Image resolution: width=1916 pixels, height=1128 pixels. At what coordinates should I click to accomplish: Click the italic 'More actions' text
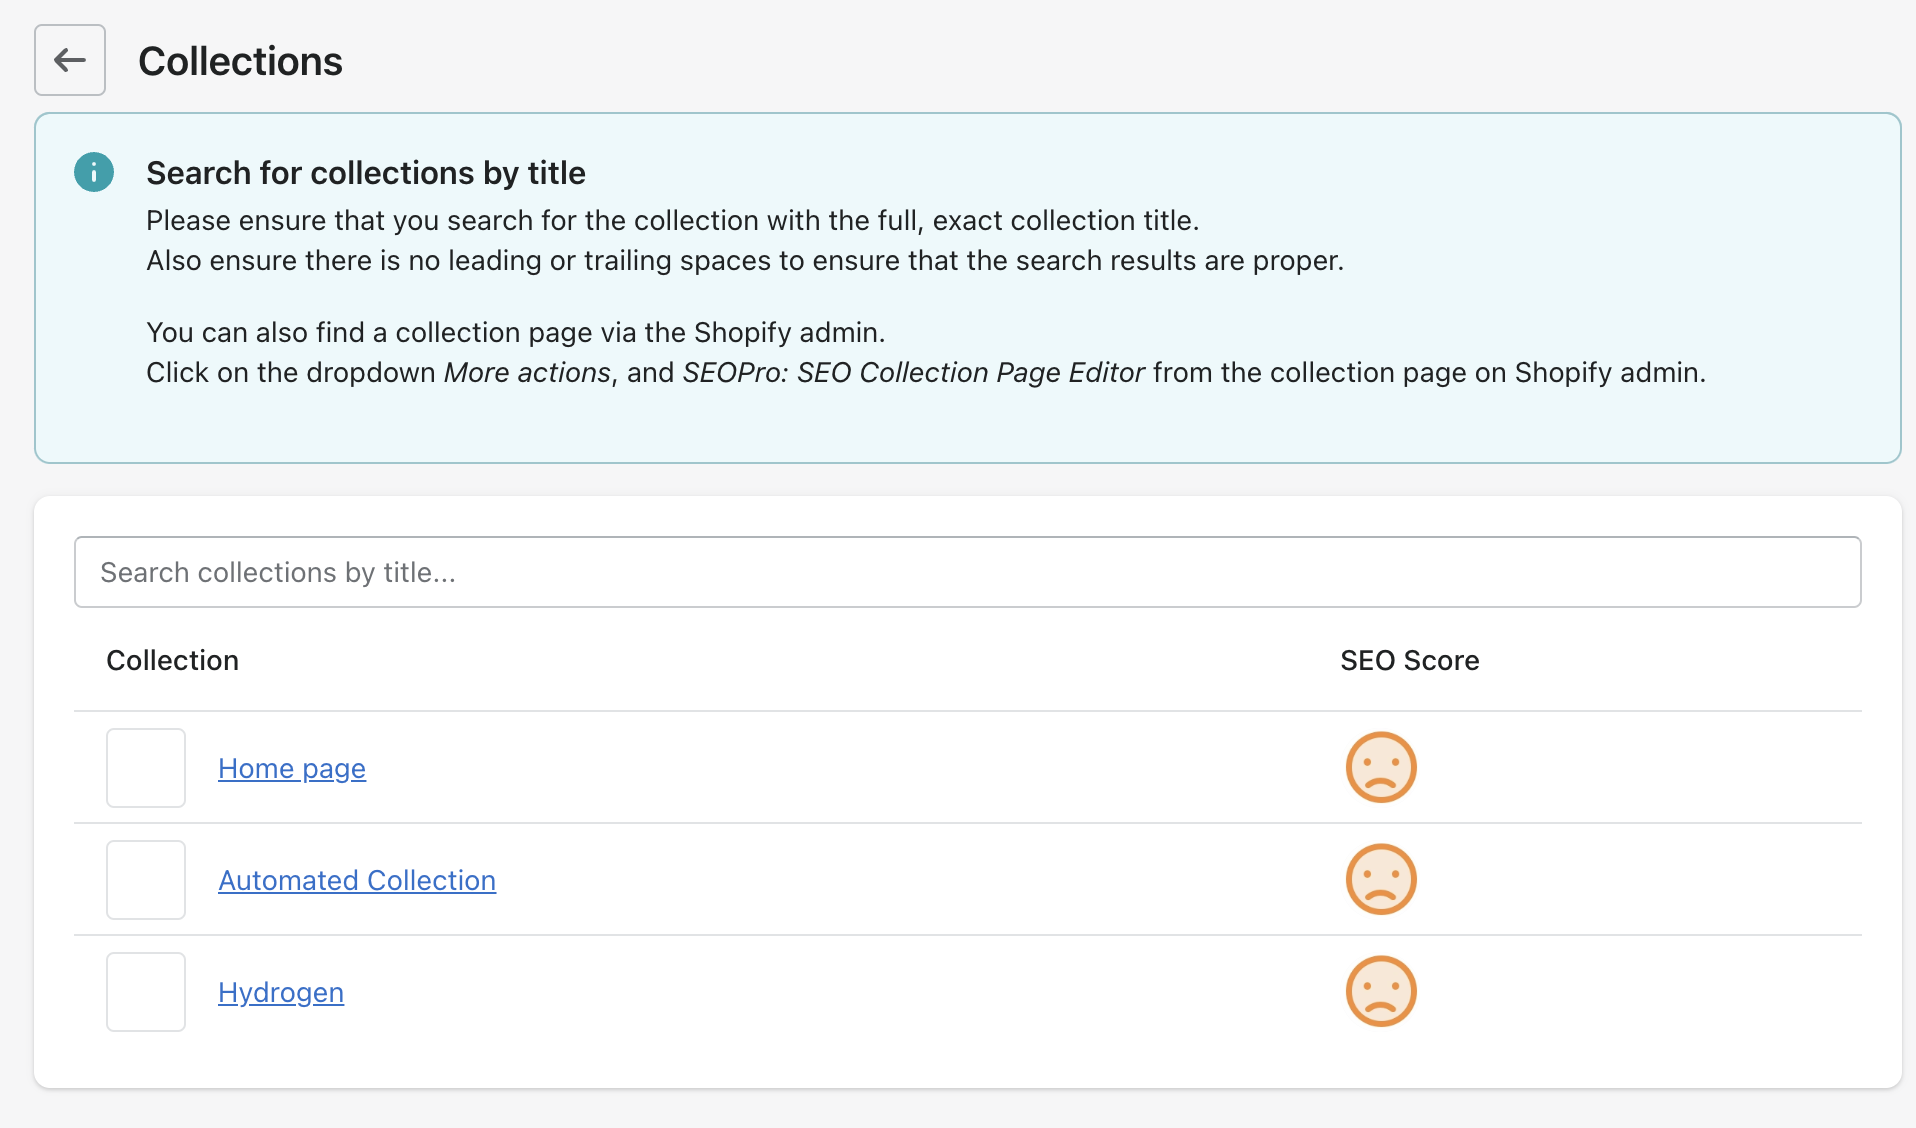click(527, 372)
